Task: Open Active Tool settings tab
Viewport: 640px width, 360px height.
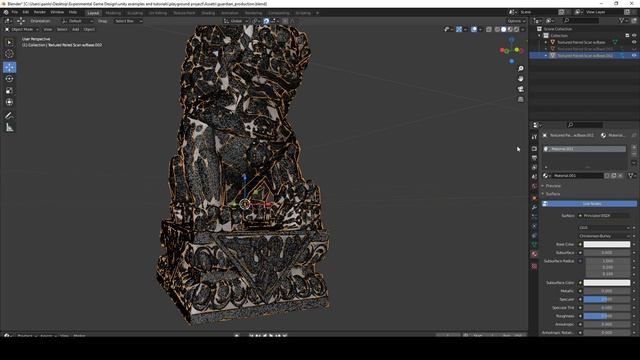Action: (534, 137)
